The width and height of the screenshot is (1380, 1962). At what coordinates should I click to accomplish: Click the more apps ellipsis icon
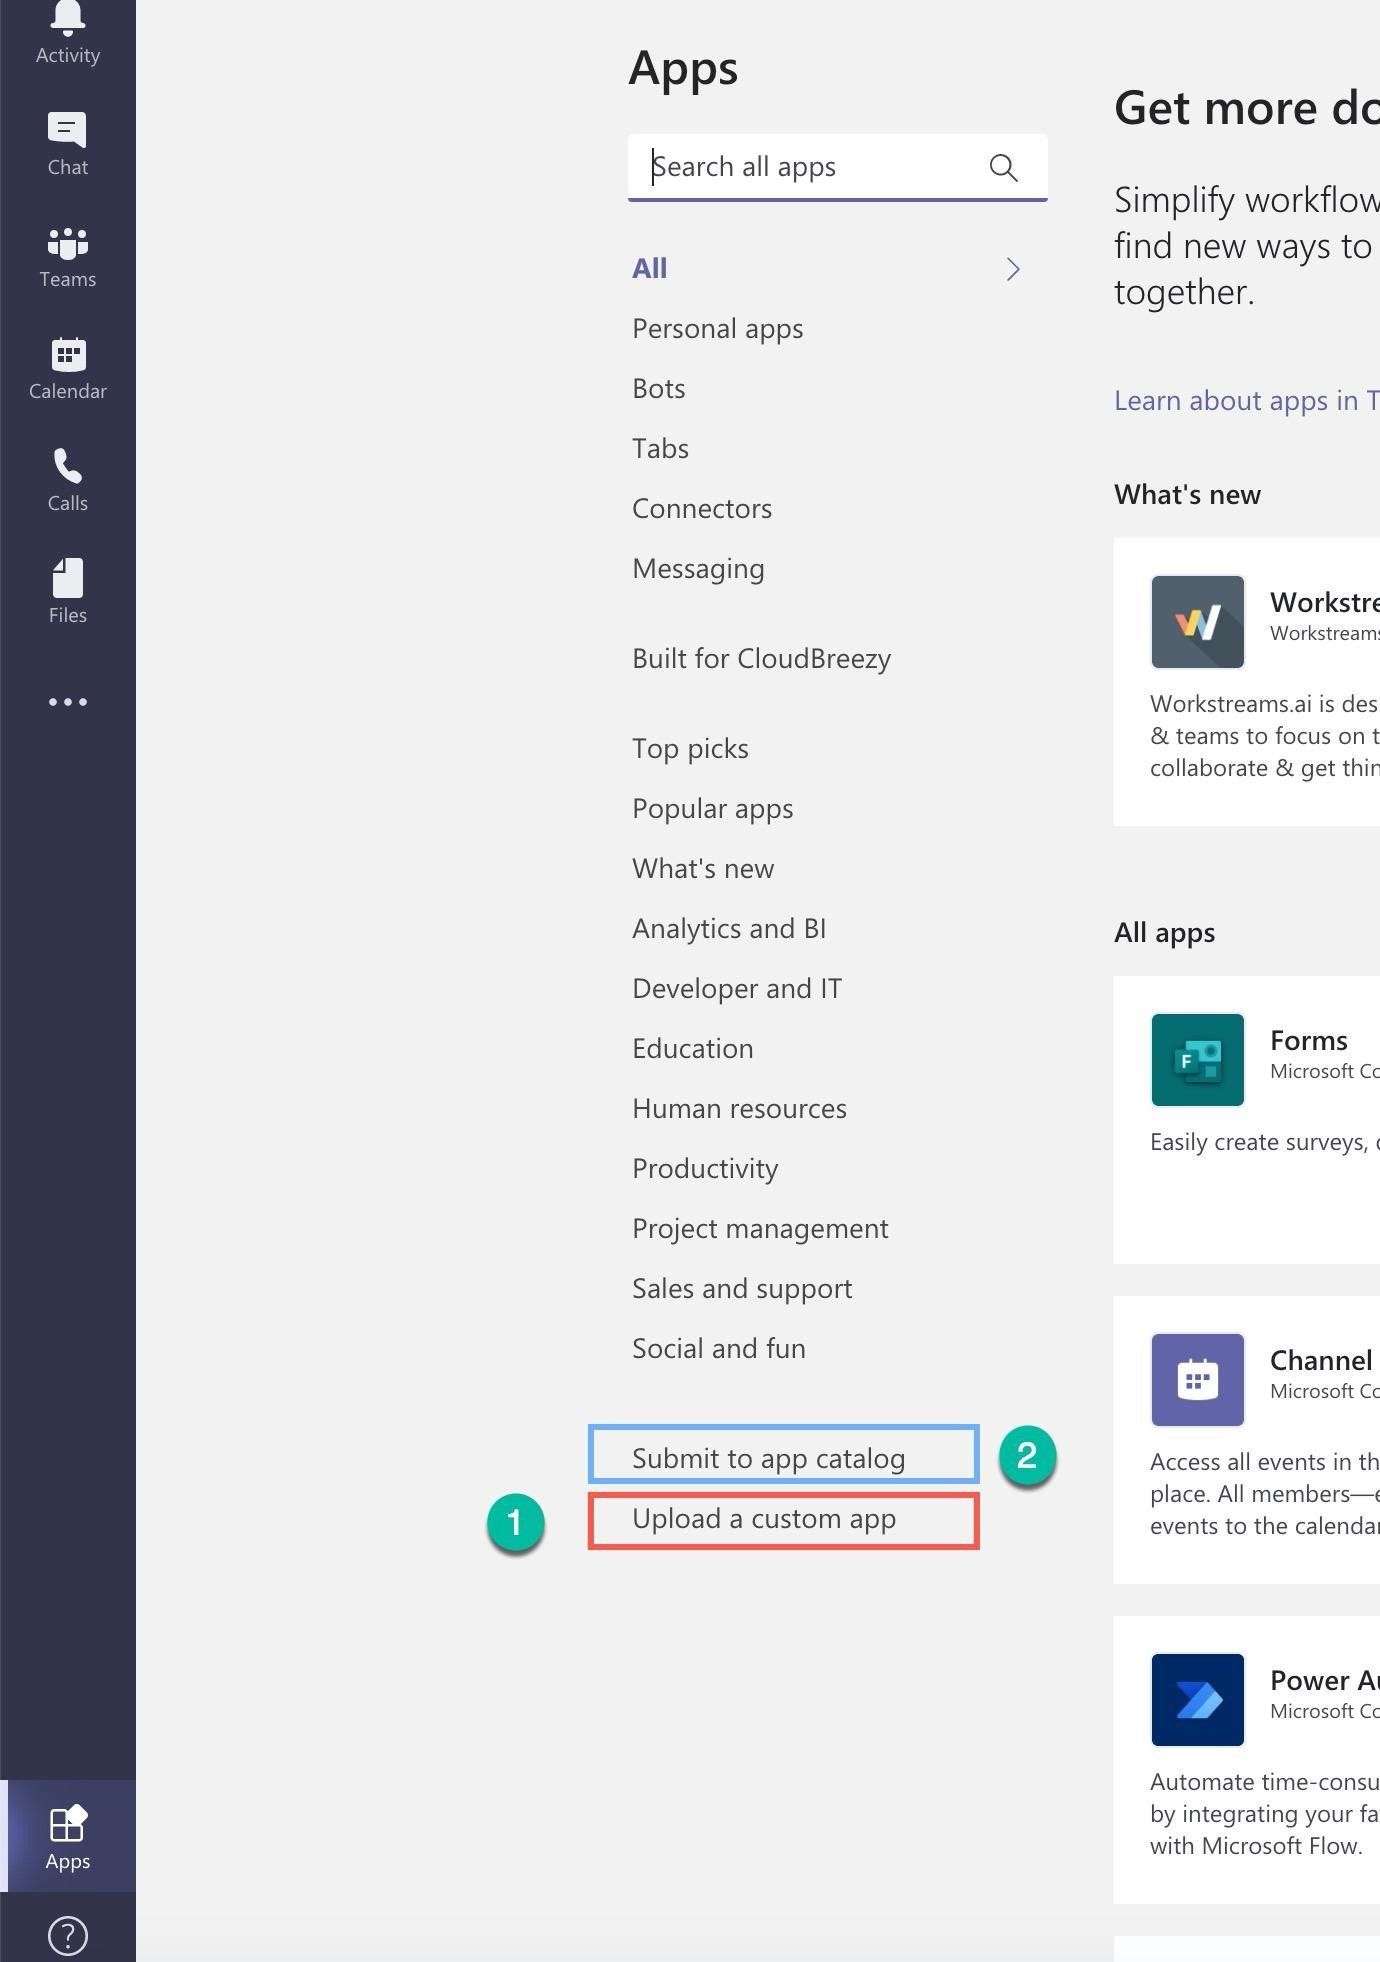pos(67,702)
